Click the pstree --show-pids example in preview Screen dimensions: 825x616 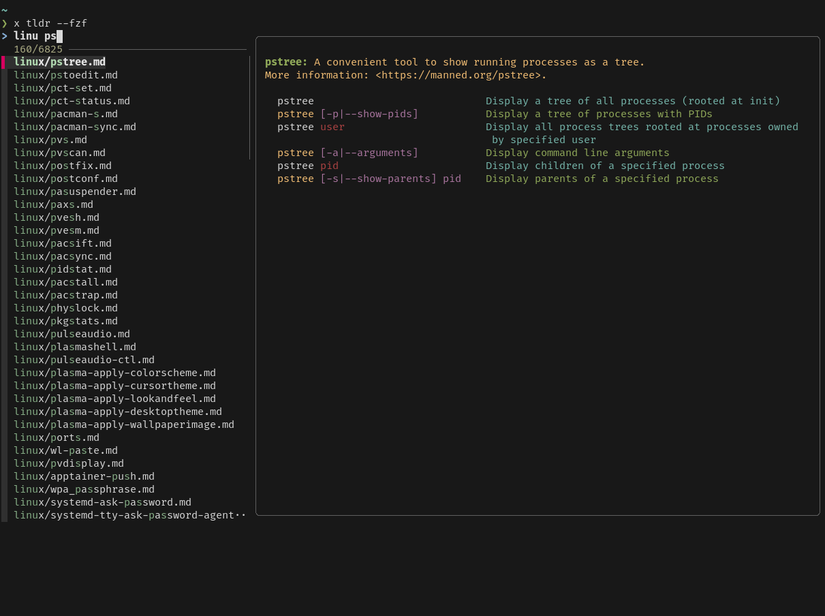coord(348,114)
